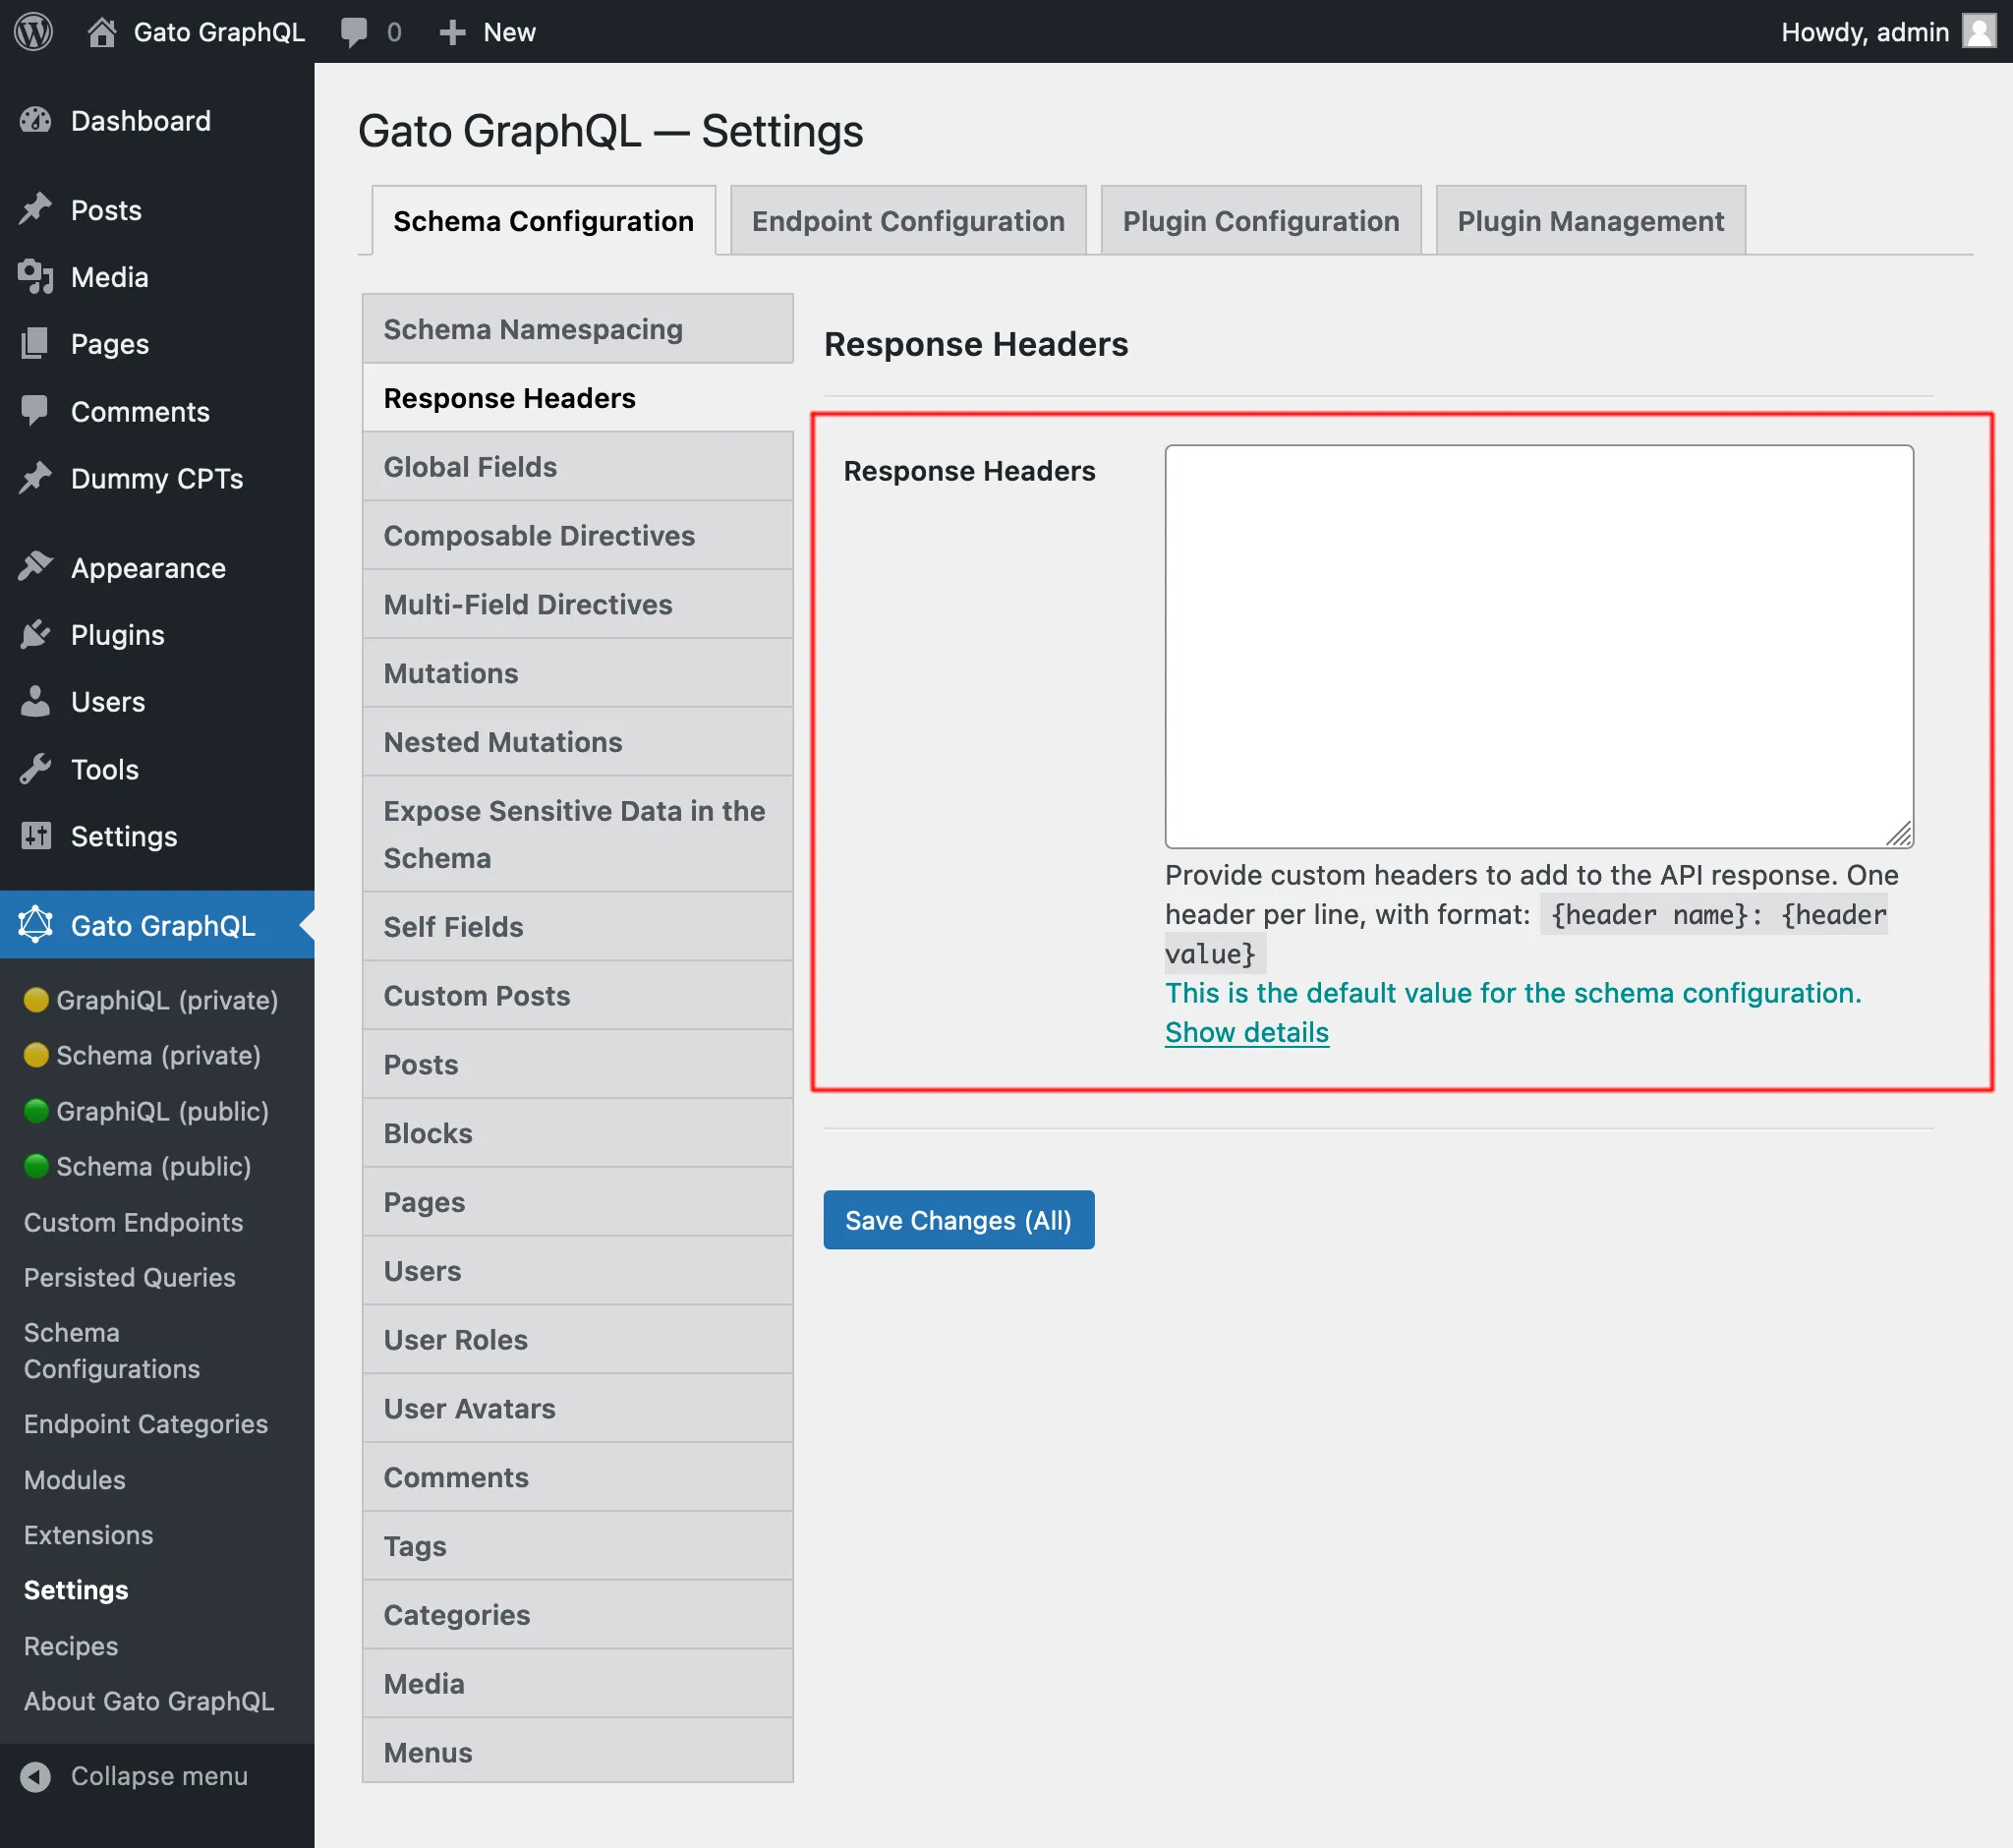Click the yellow dot beside GraphiQL (private)
The width and height of the screenshot is (2013, 1848).
click(36, 1000)
